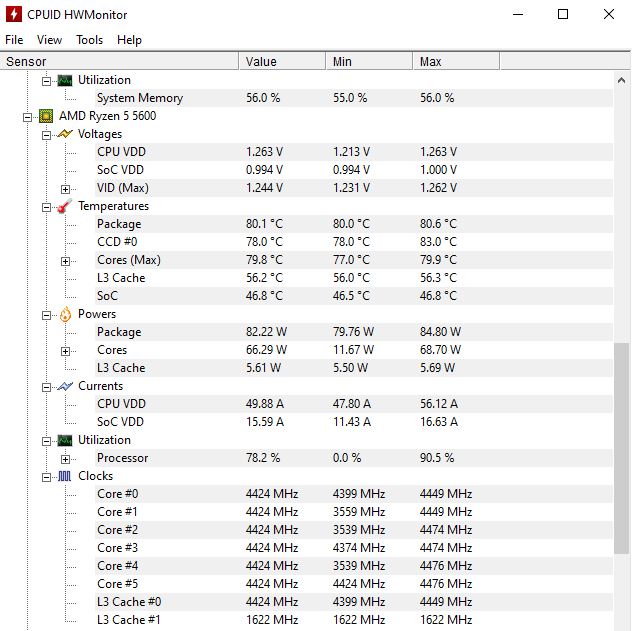Select the CCD #0 row
Screen dimensions: 632x631
354,242
